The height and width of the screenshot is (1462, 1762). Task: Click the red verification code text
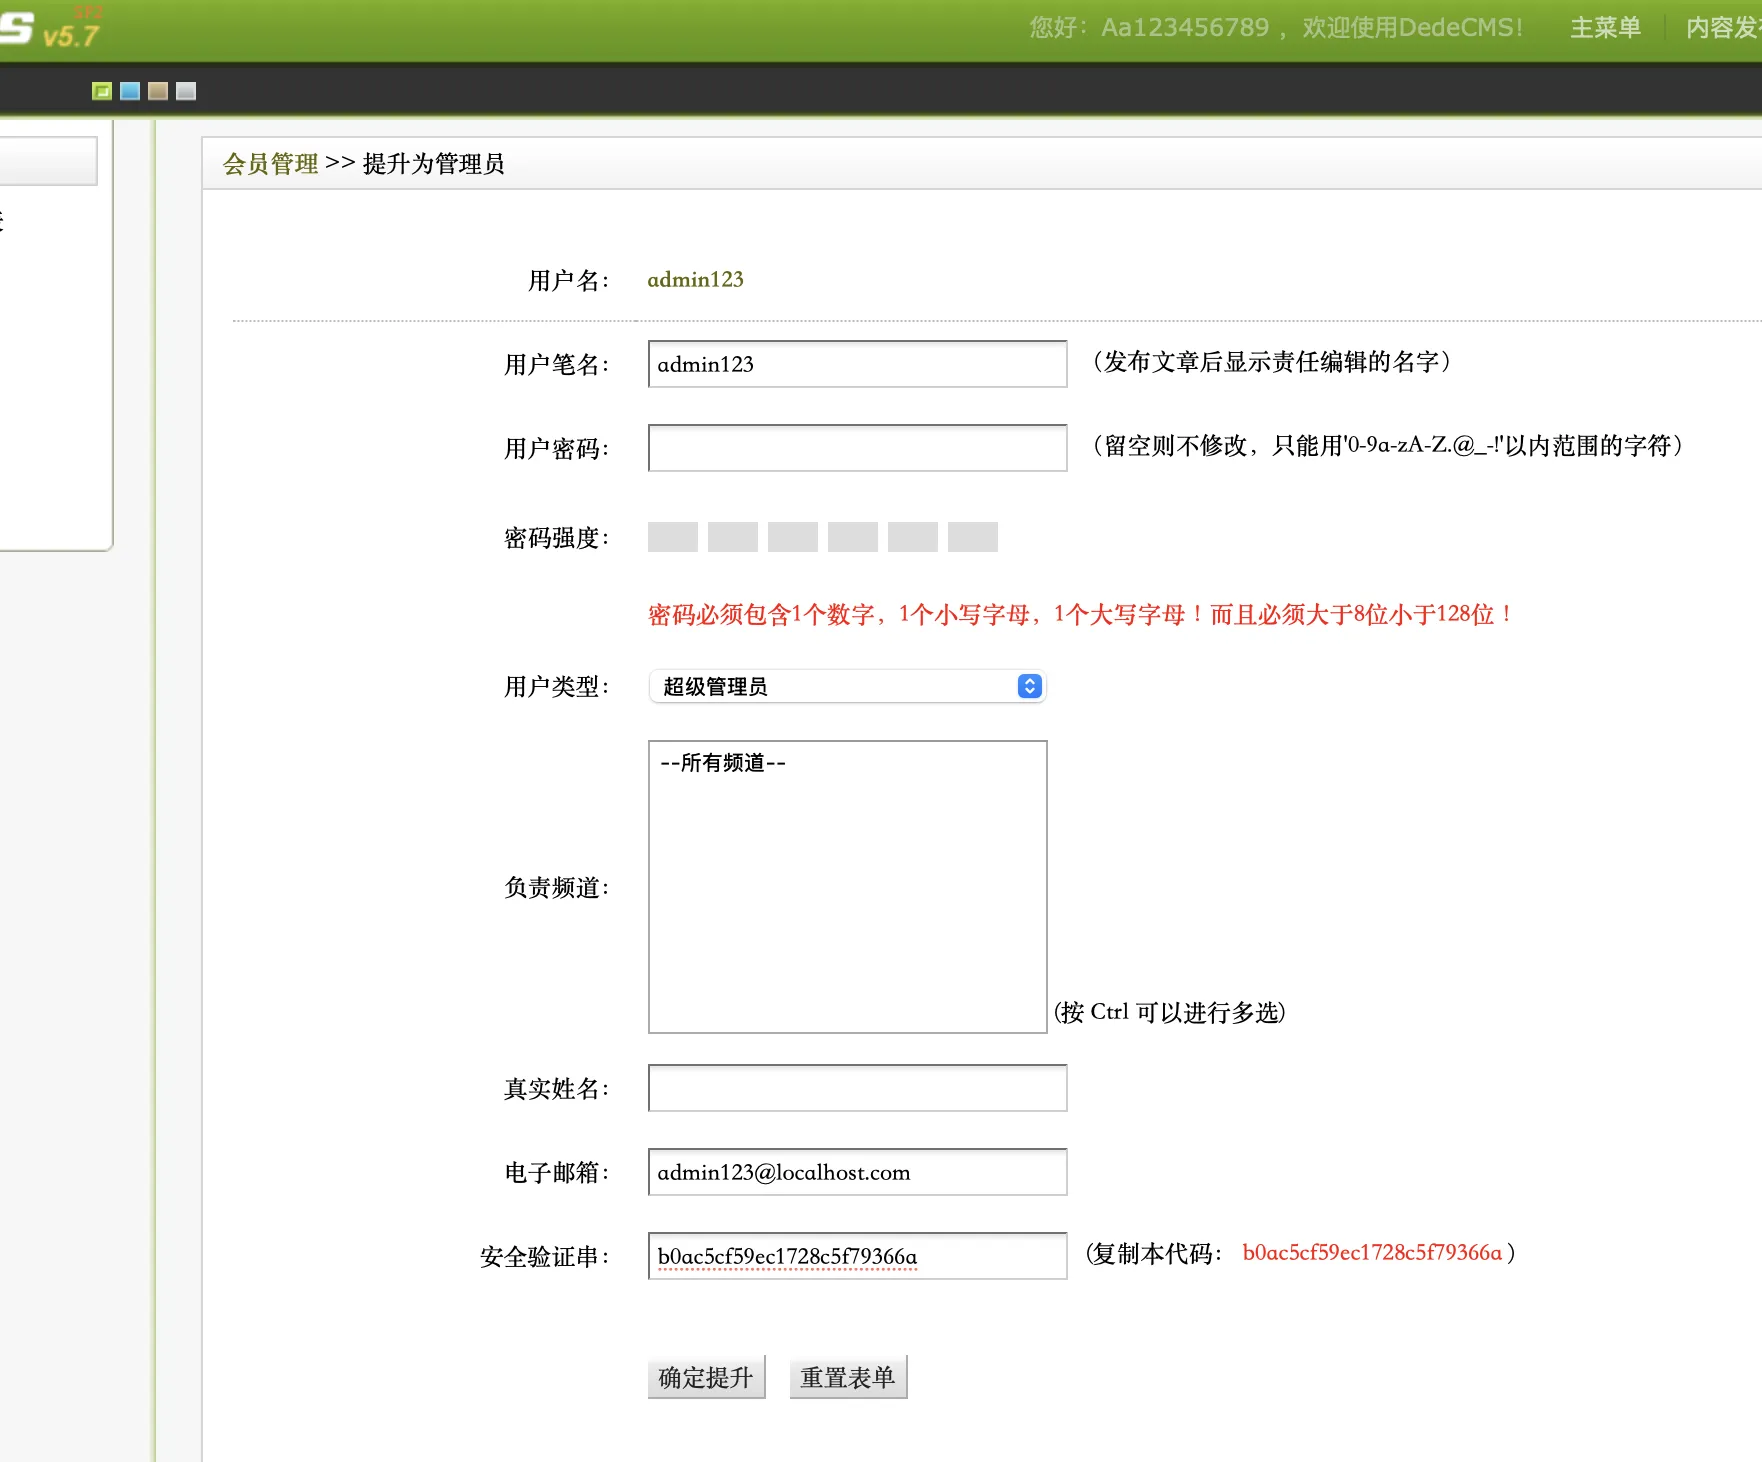(1372, 1253)
